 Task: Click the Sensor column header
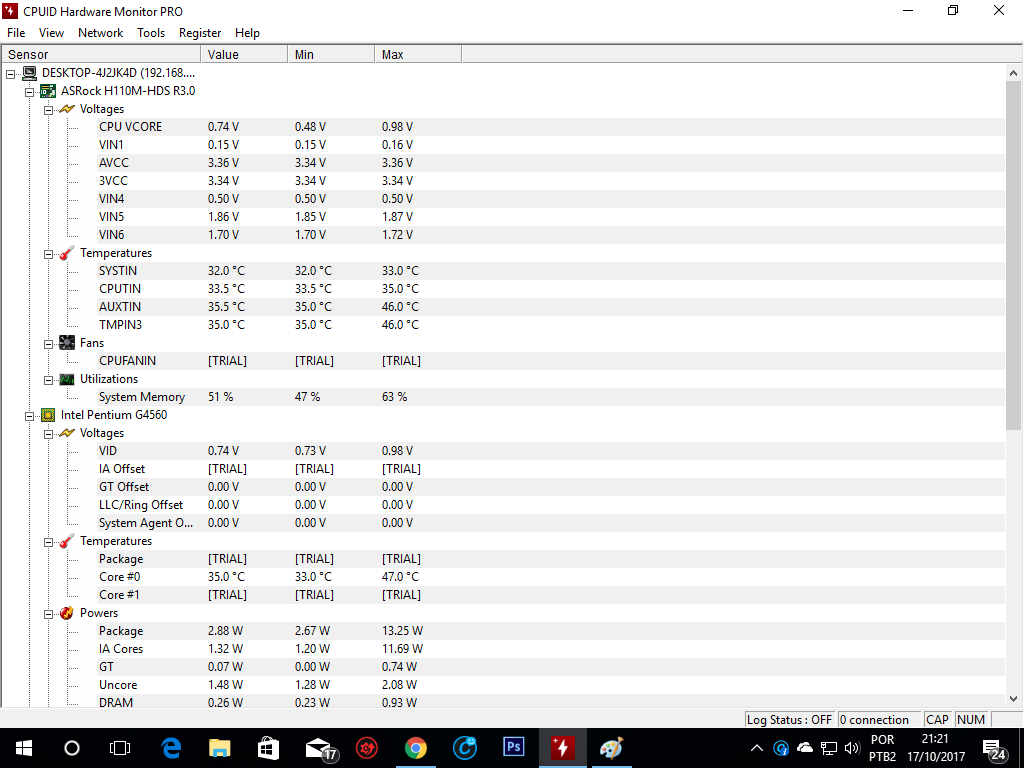tap(101, 54)
